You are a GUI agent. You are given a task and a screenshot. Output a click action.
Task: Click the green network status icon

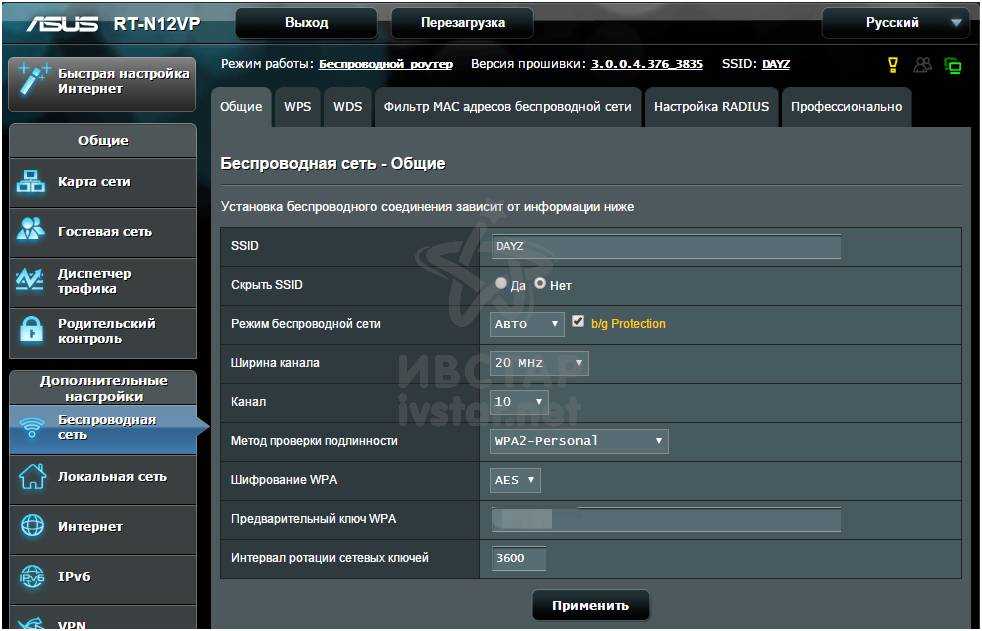[953, 66]
